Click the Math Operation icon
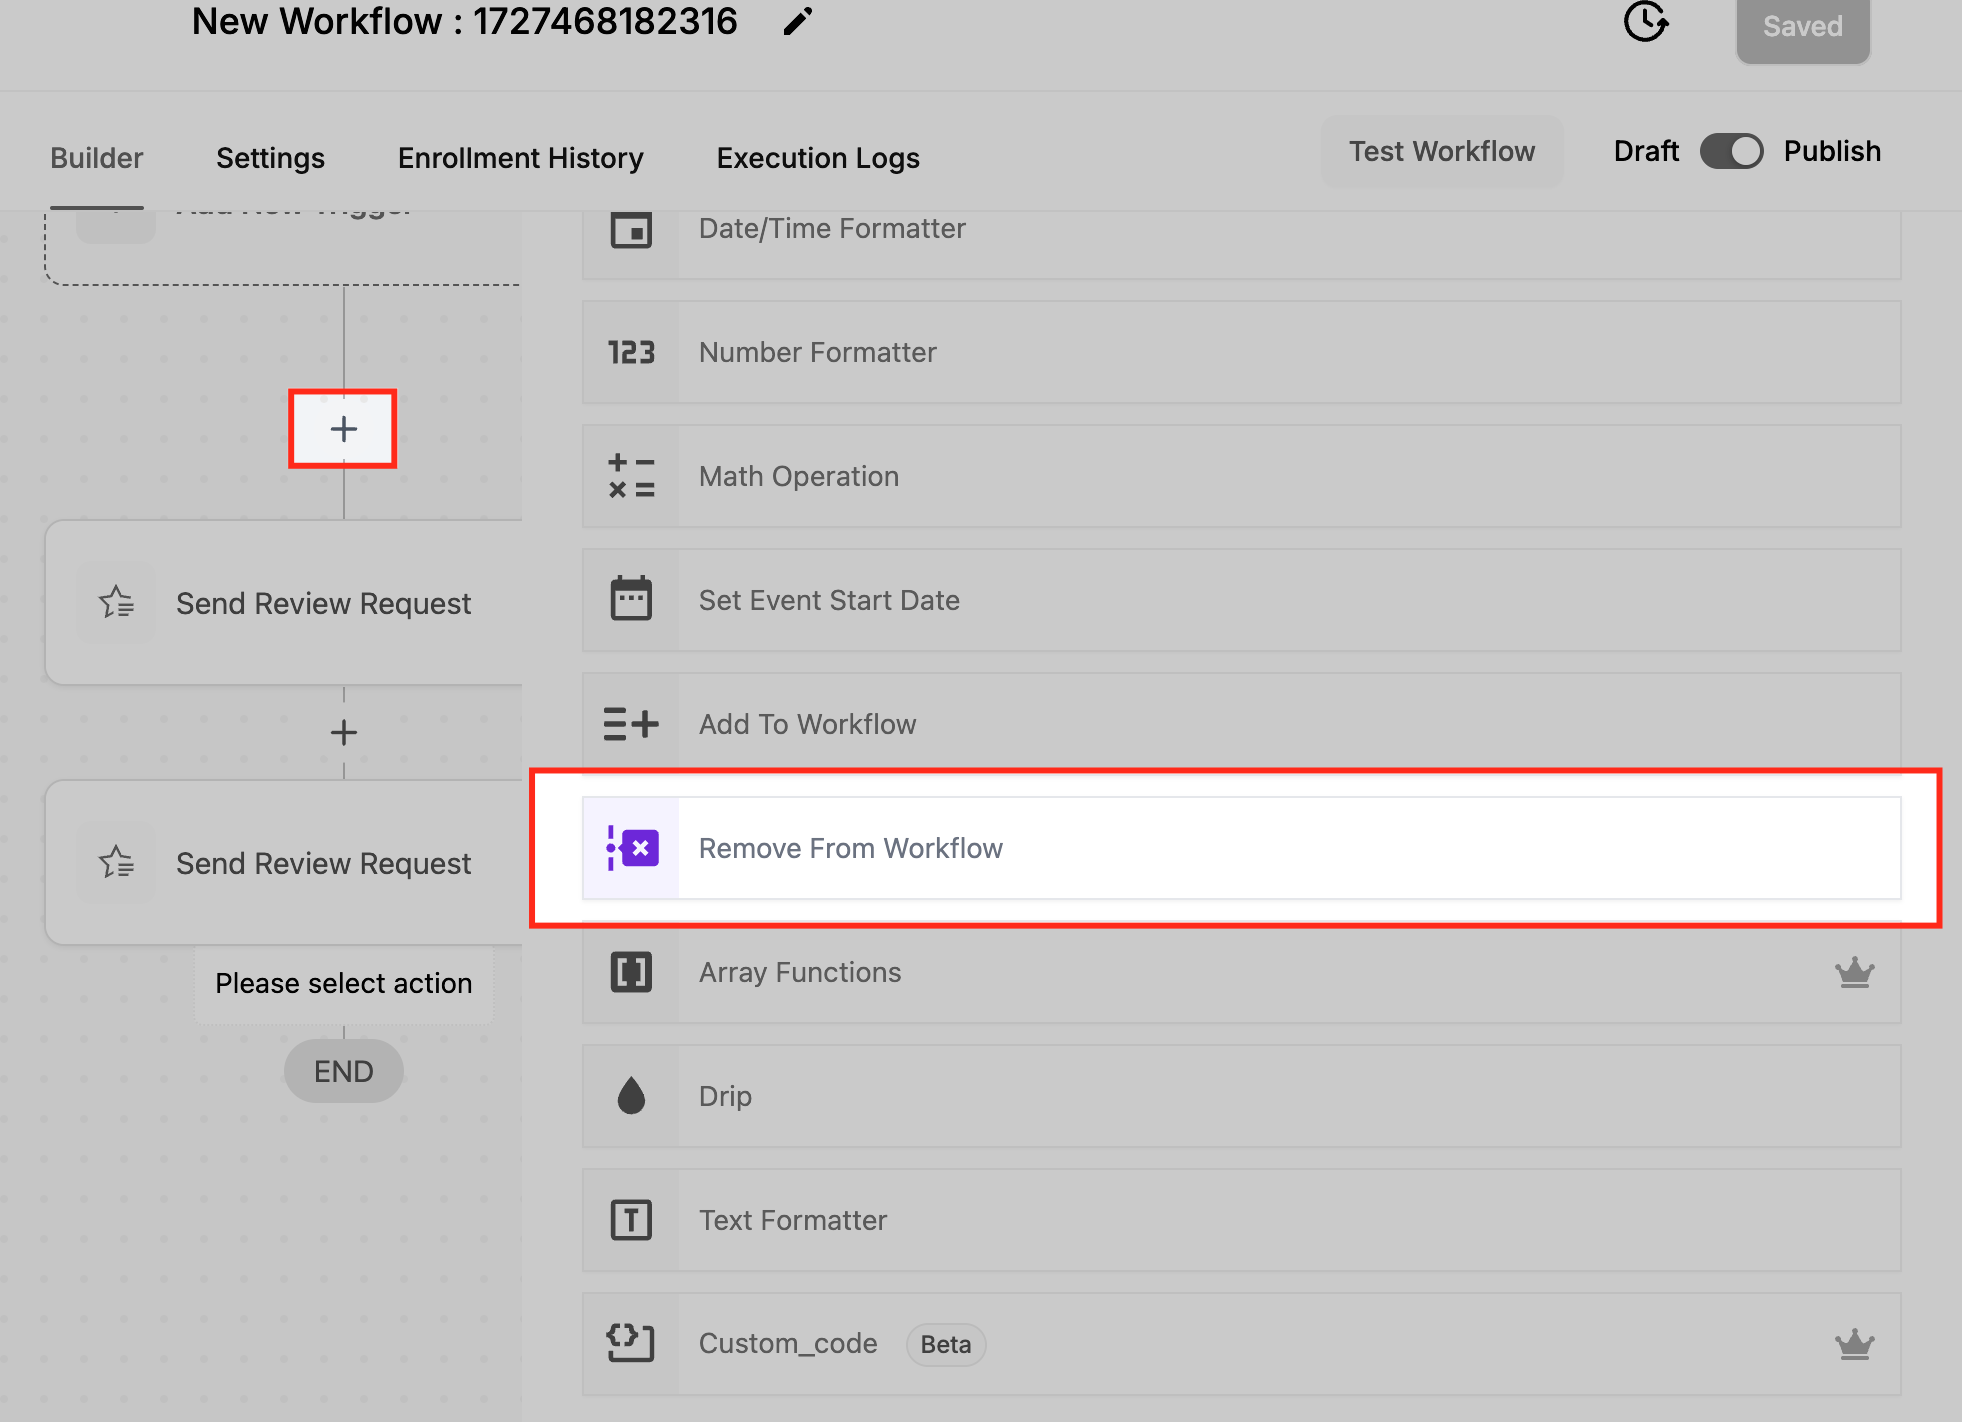The image size is (1962, 1422). pos(631,476)
